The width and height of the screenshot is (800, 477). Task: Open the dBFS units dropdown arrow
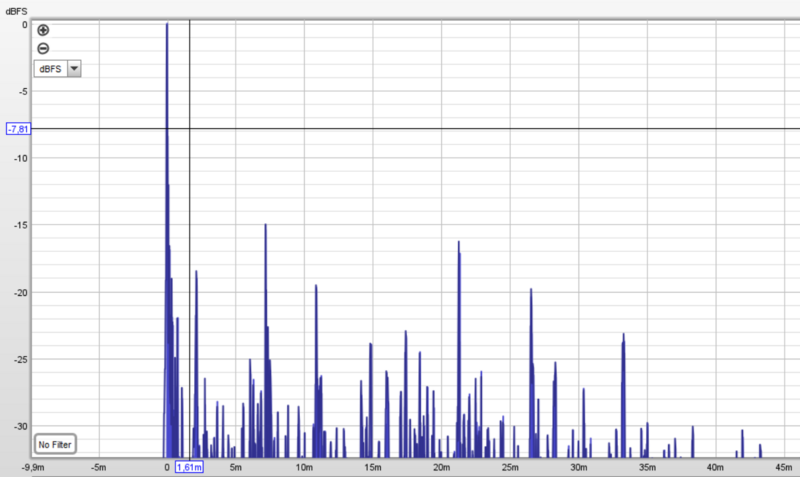(75, 68)
